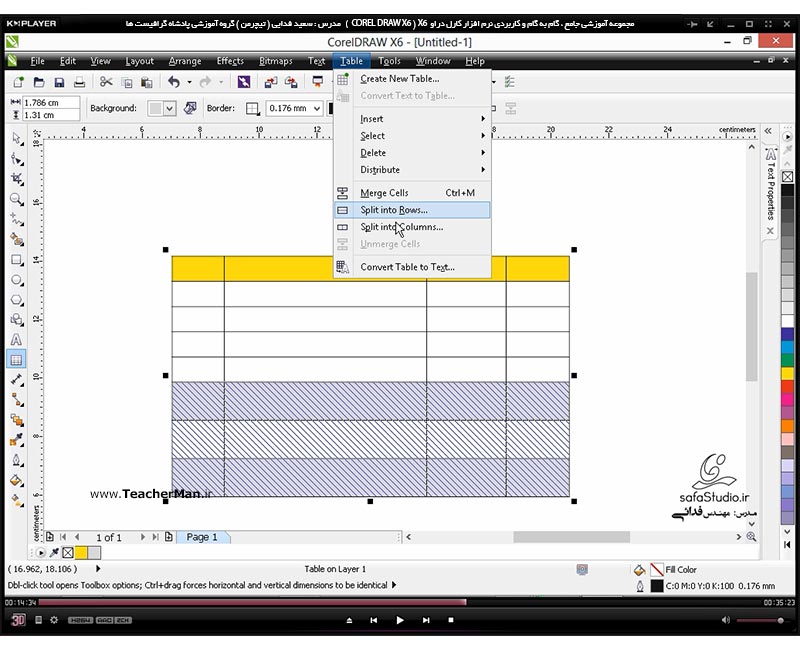Click the Paste icon in toolbar
The image size is (800, 650).
(147, 82)
